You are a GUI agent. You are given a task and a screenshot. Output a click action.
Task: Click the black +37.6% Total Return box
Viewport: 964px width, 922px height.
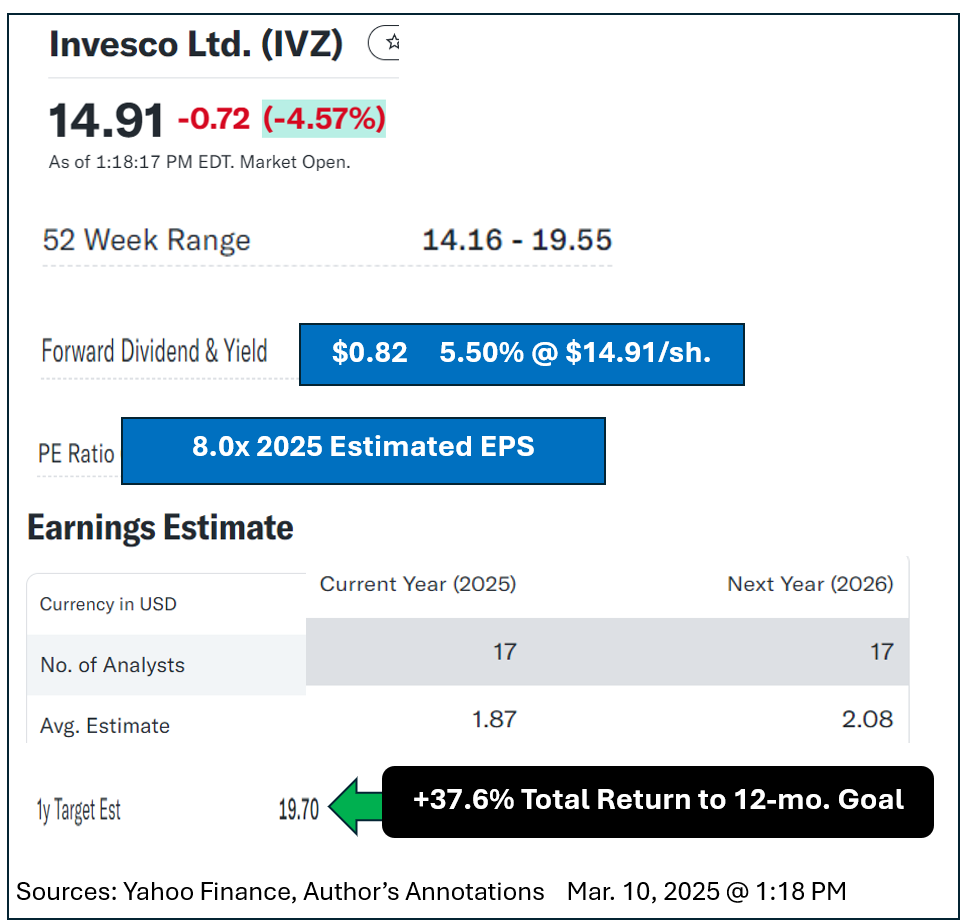657,801
